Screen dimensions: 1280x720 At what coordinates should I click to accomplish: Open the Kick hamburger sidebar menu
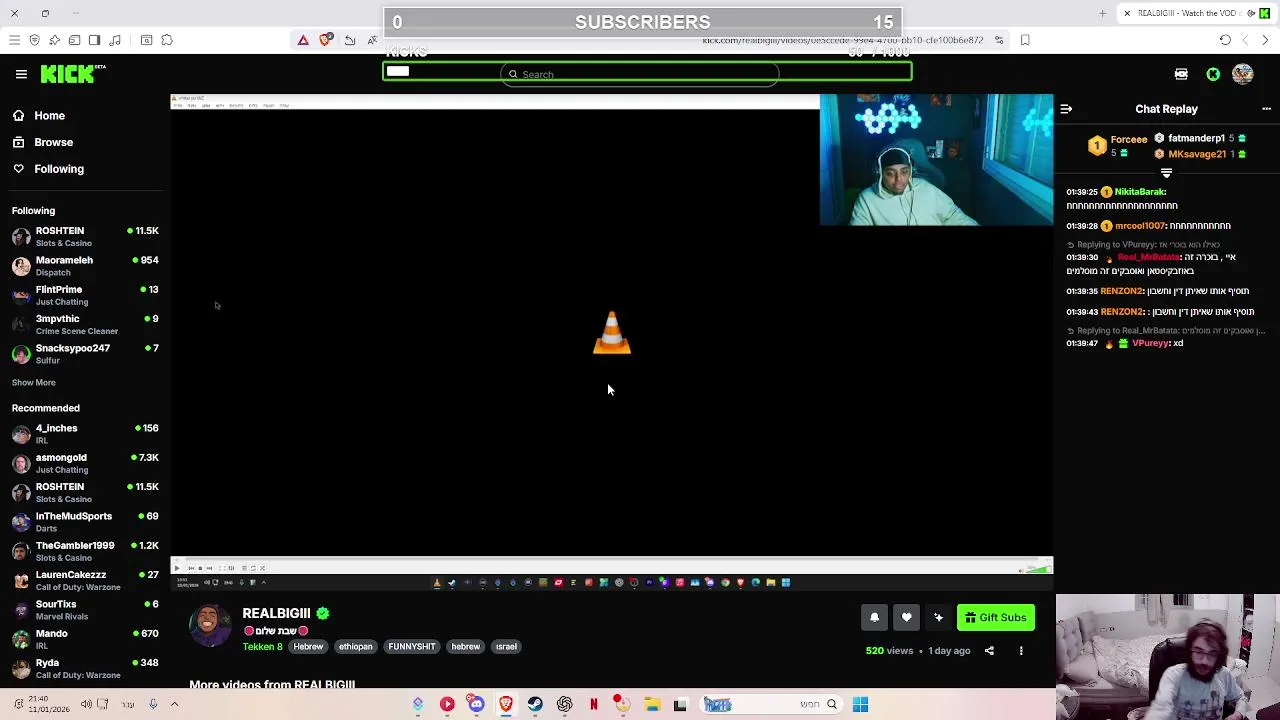click(21, 74)
